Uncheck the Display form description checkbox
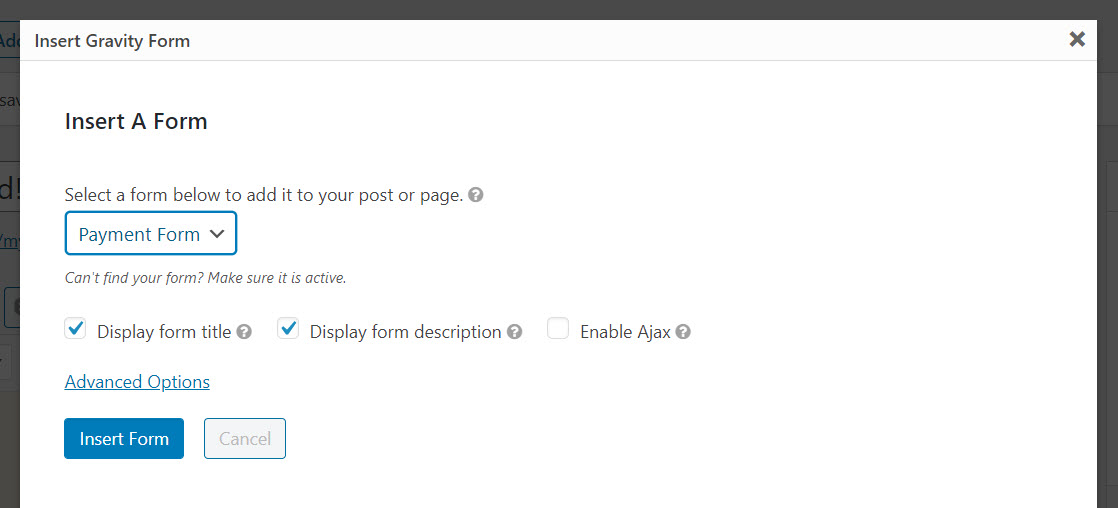 click(x=288, y=329)
